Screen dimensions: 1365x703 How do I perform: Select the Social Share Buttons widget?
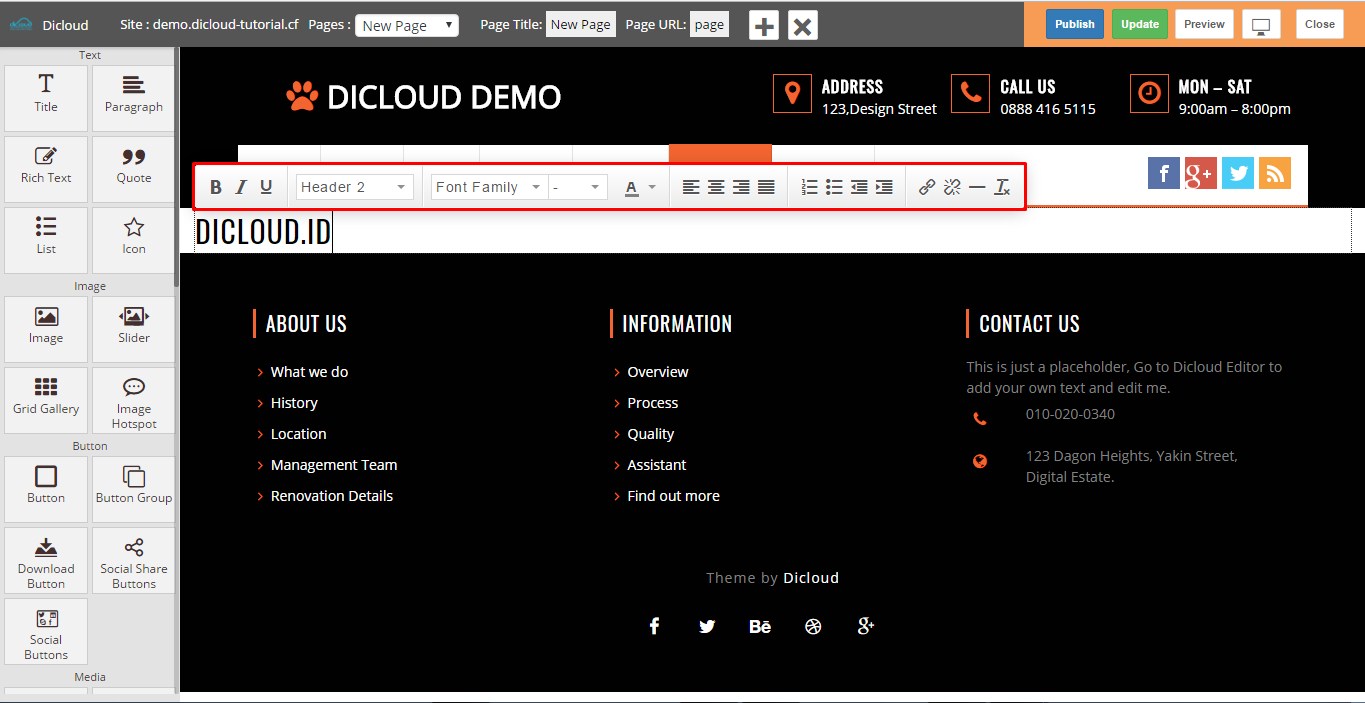click(134, 560)
